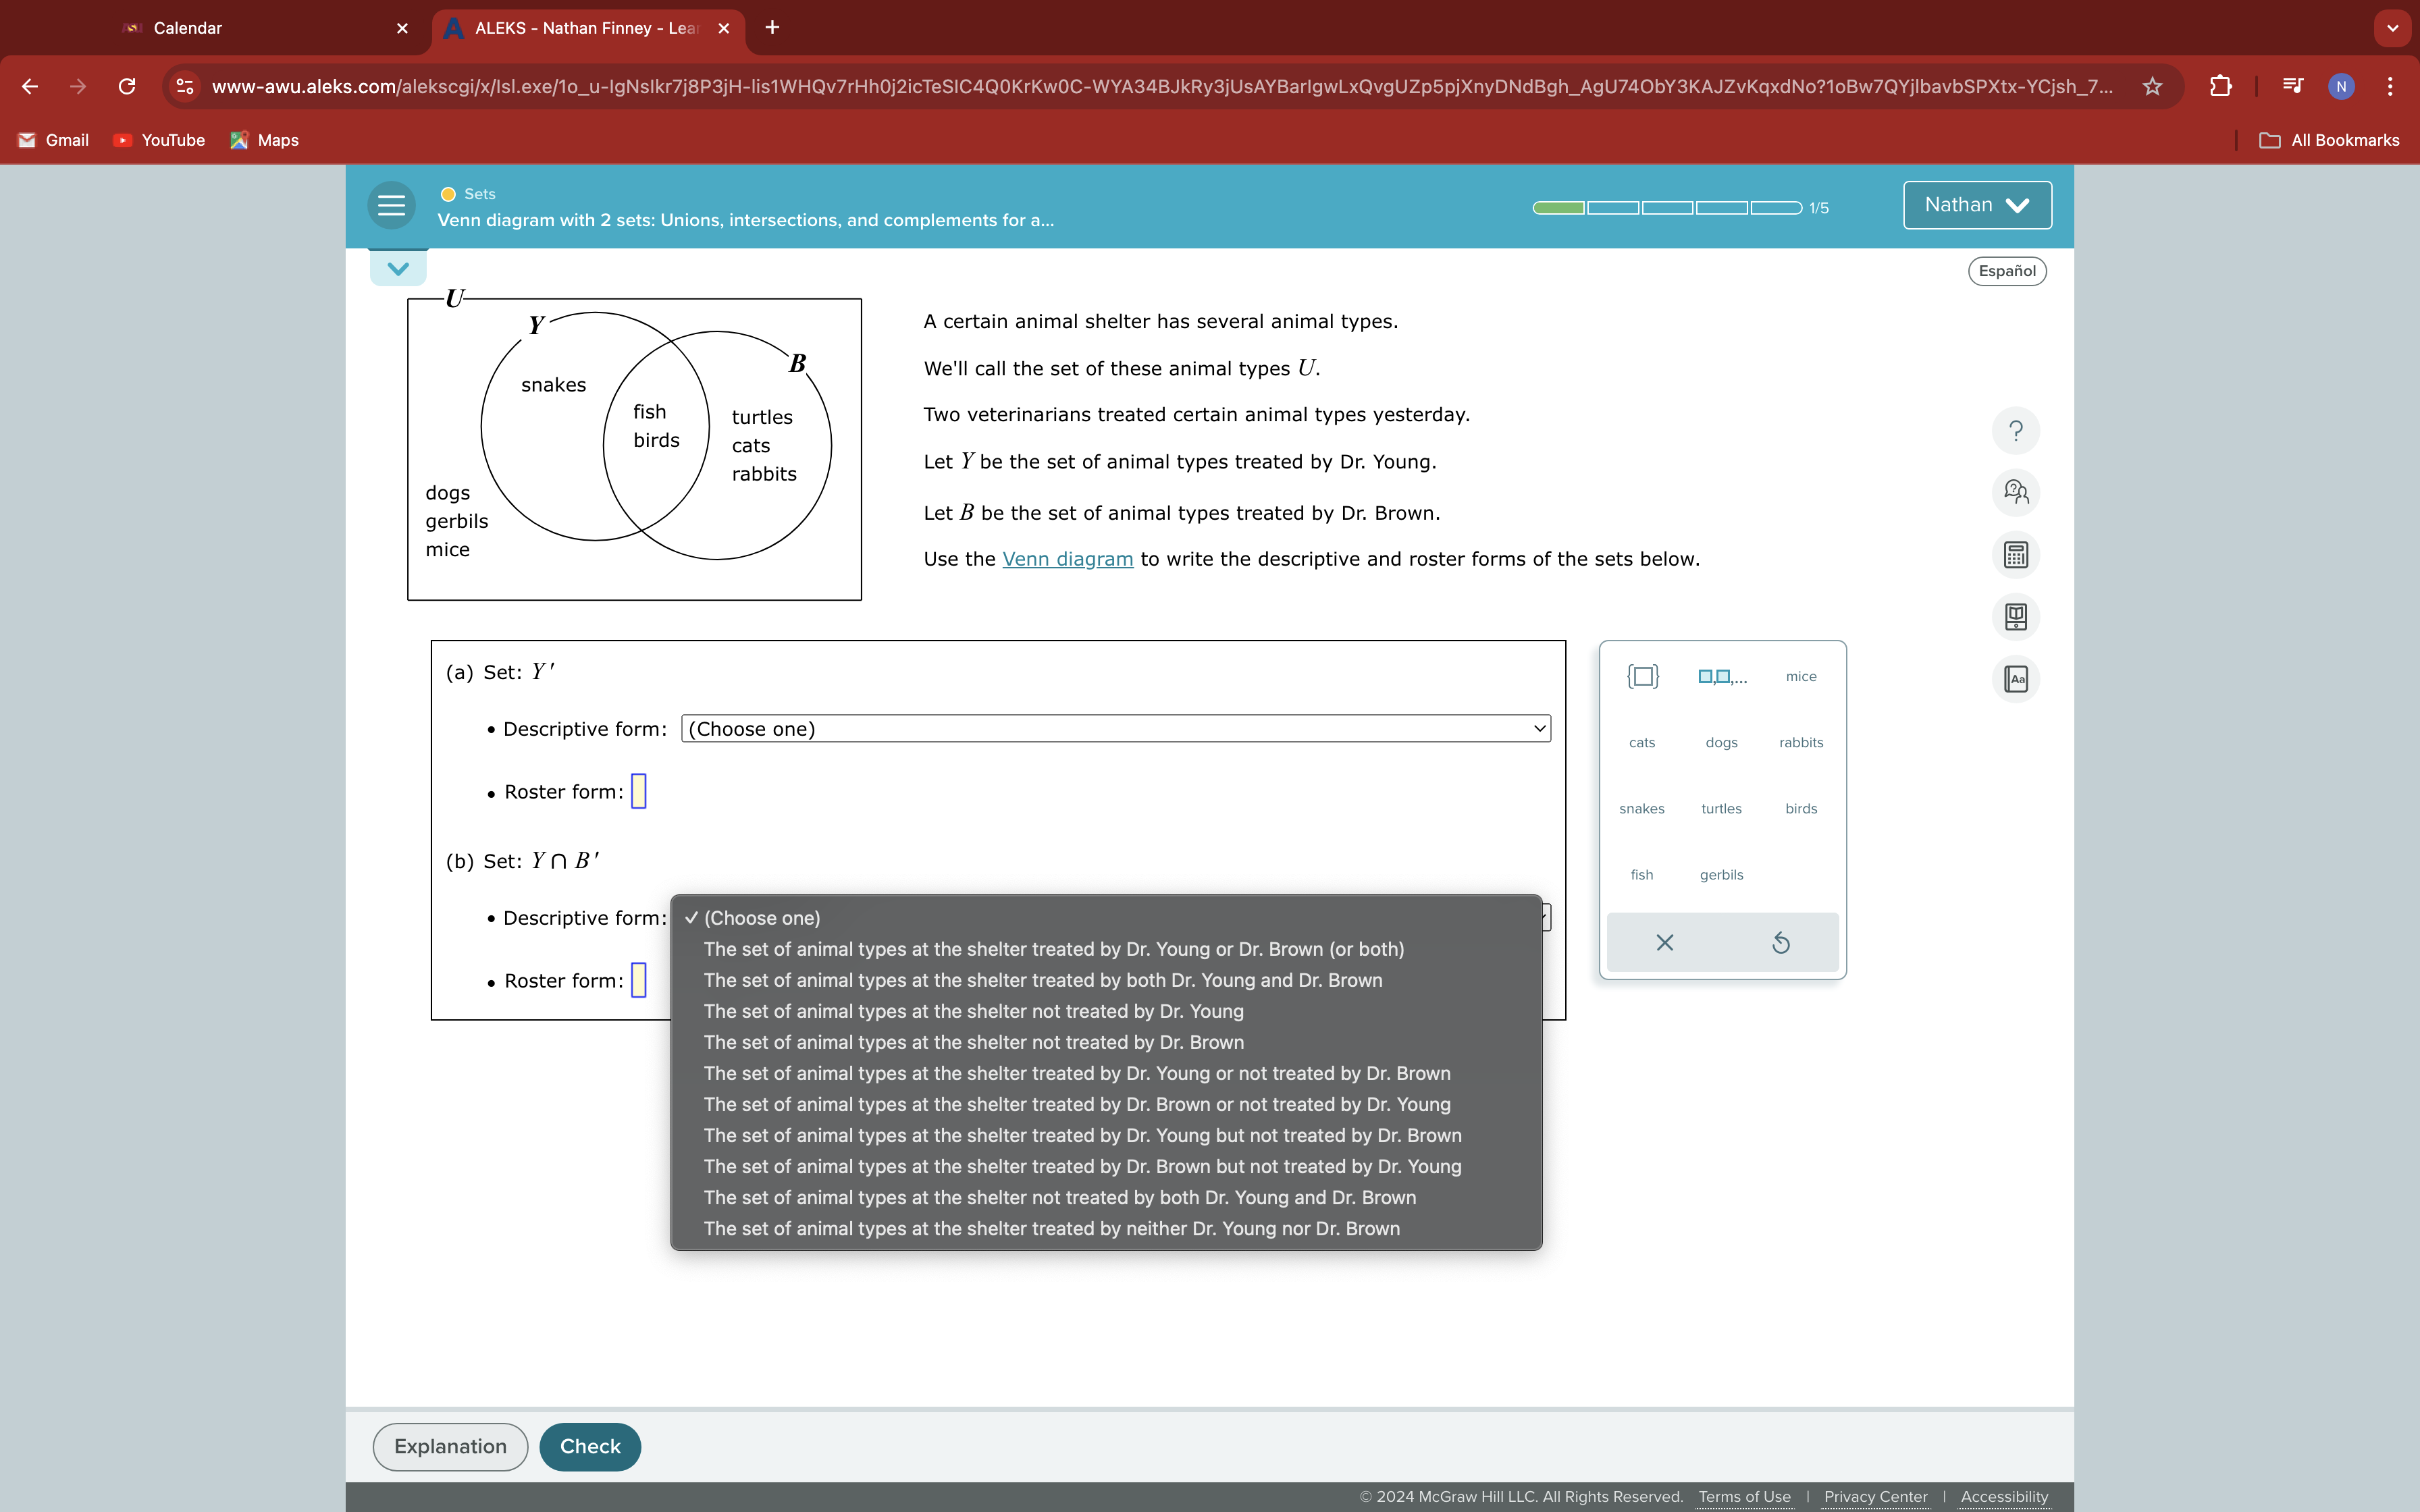Insert the comma-separated list template

pos(1721,676)
